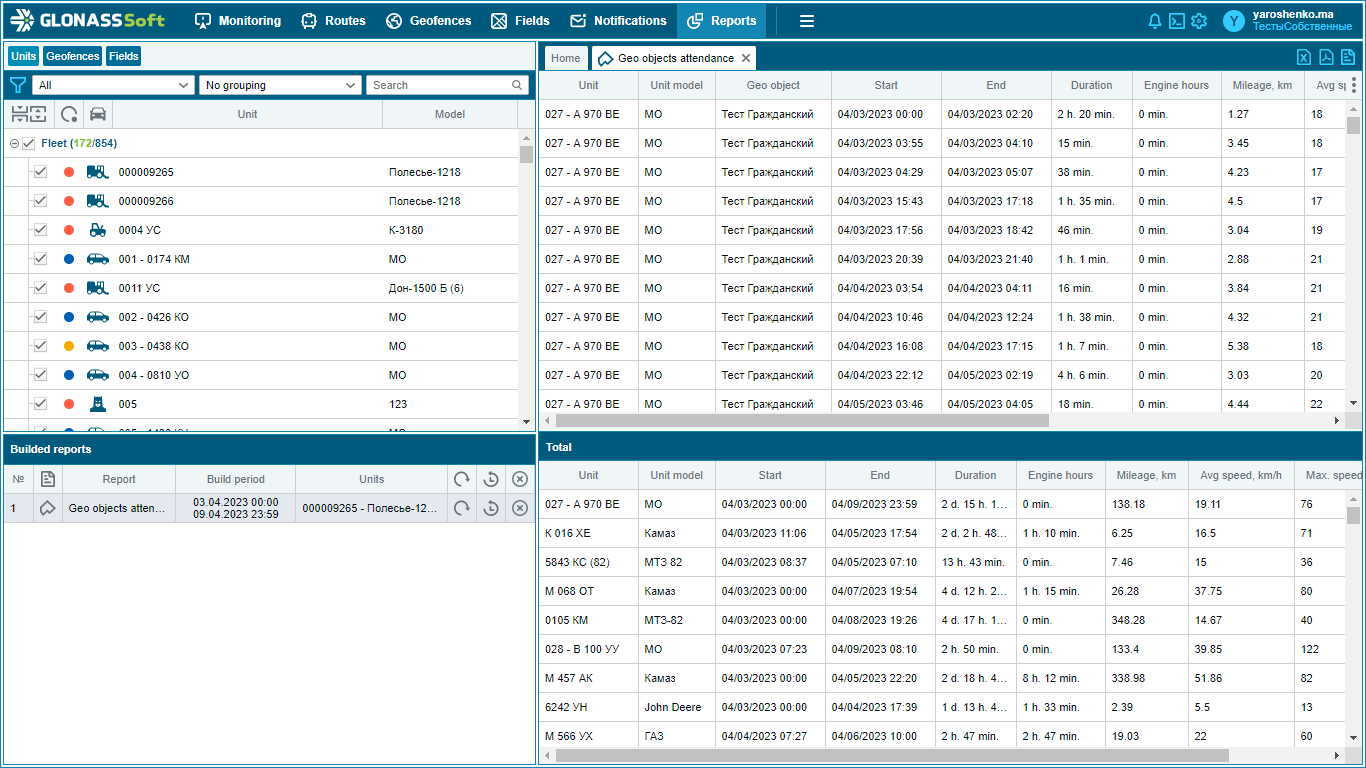Sort by the Model column header
This screenshot has height=768, width=1366.
coord(450,114)
